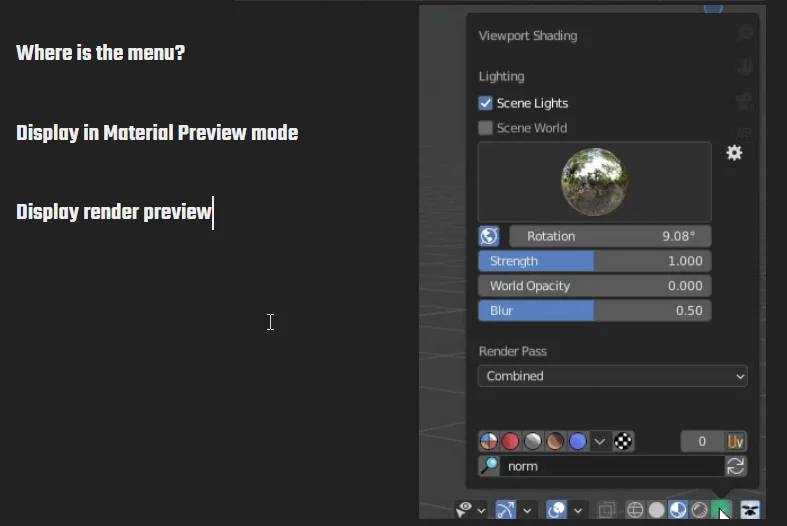Screen dimensions: 787x526
Task: Toggle the viewport gizmos button
Action: 505,510
